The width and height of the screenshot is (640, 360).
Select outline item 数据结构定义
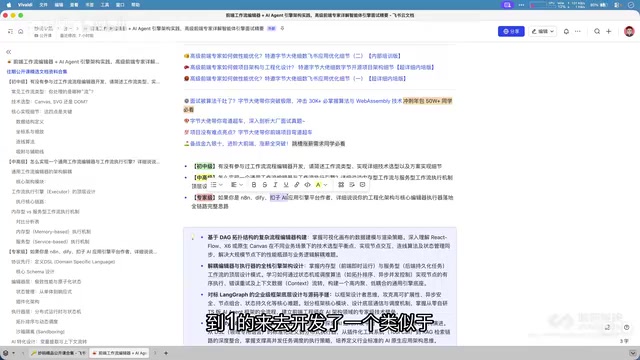click(30, 122)
